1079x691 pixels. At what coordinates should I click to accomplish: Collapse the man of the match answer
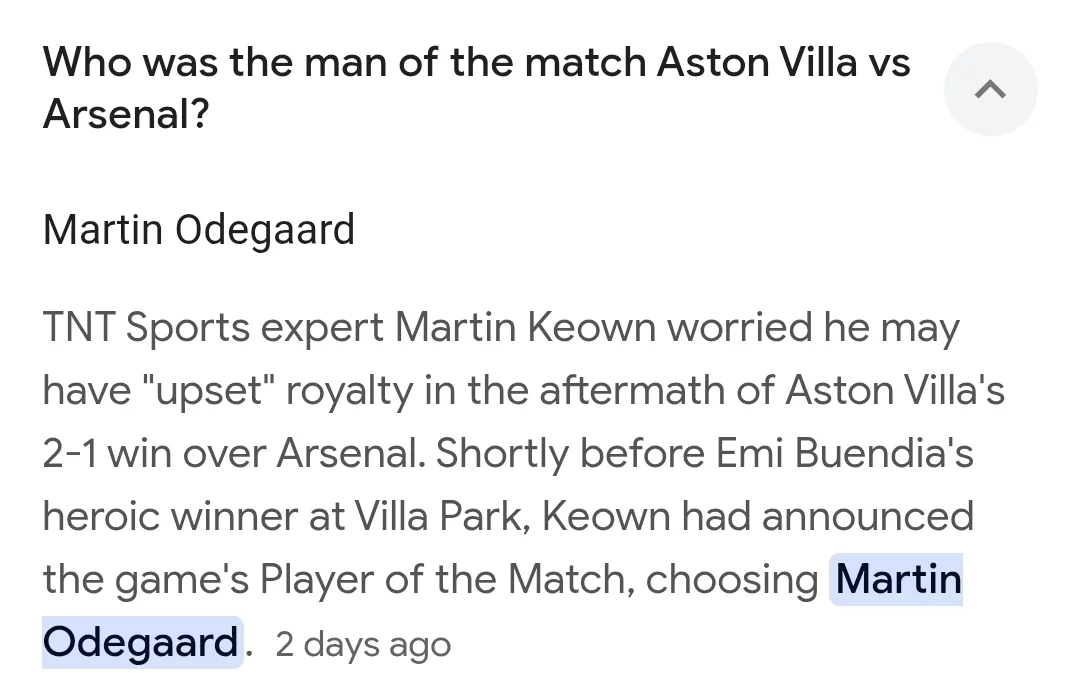point(990,90)
